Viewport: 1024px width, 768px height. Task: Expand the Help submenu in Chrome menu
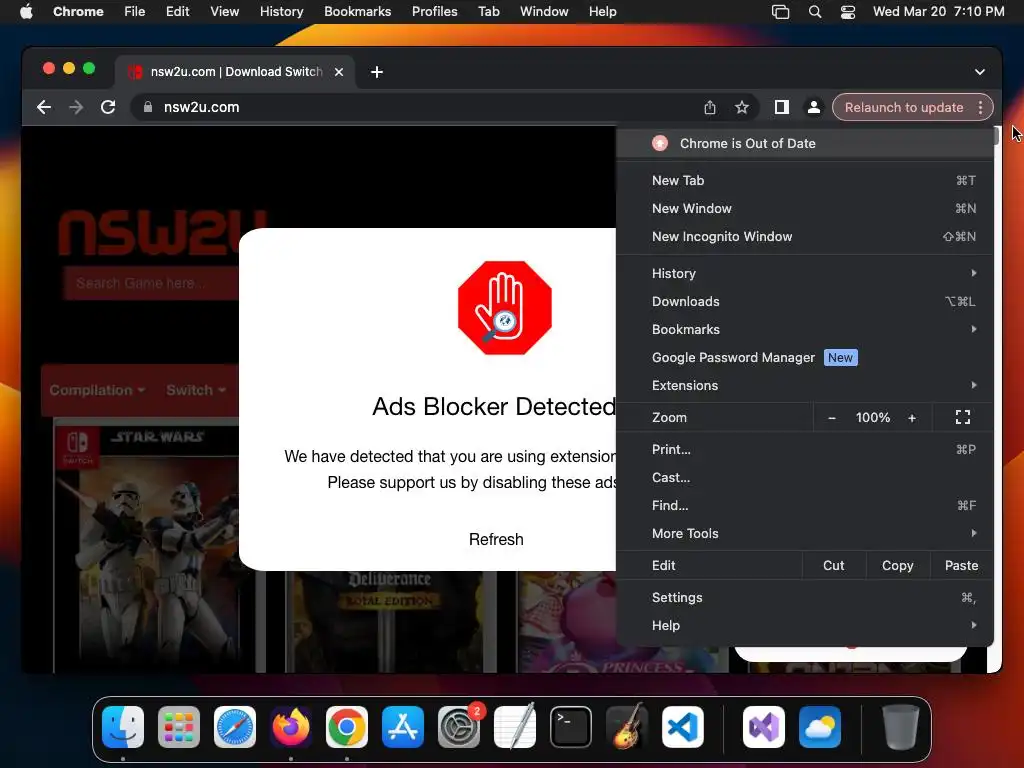pyautogui.click(x=805, y=626)
